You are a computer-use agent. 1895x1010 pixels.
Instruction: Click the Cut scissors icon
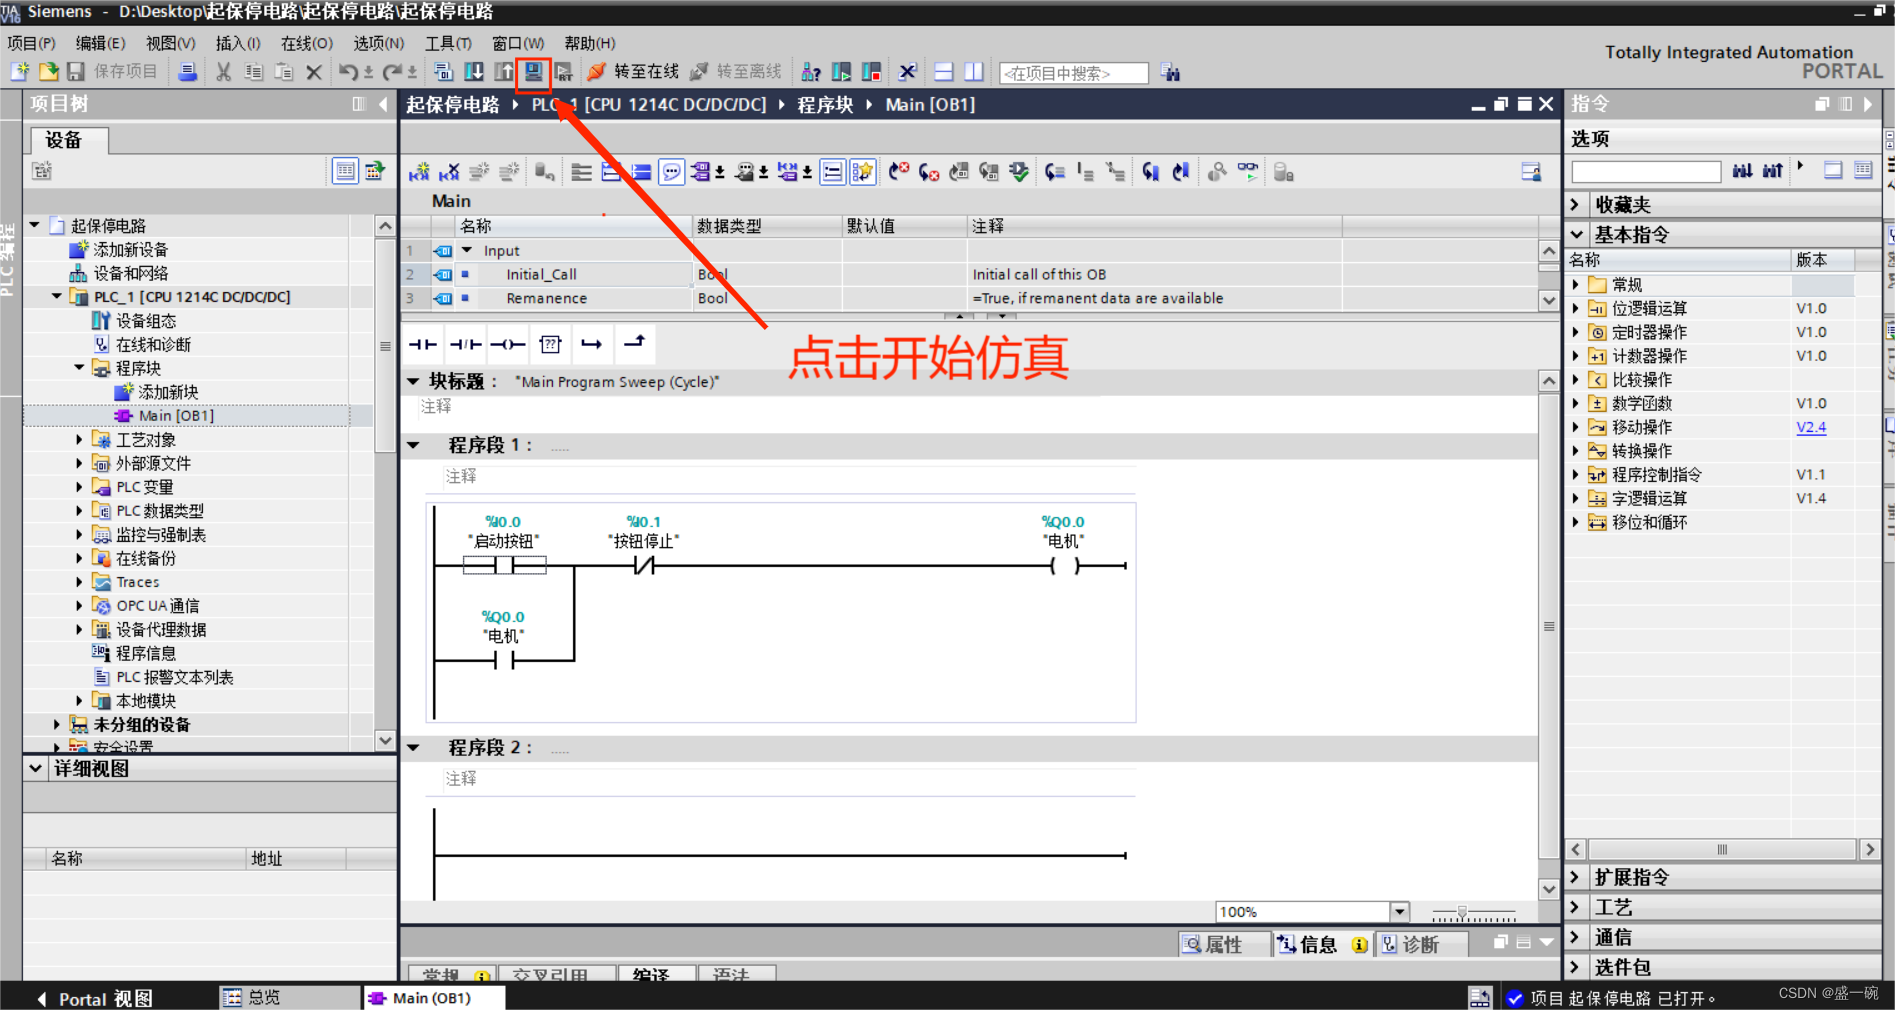click(223, 72)
